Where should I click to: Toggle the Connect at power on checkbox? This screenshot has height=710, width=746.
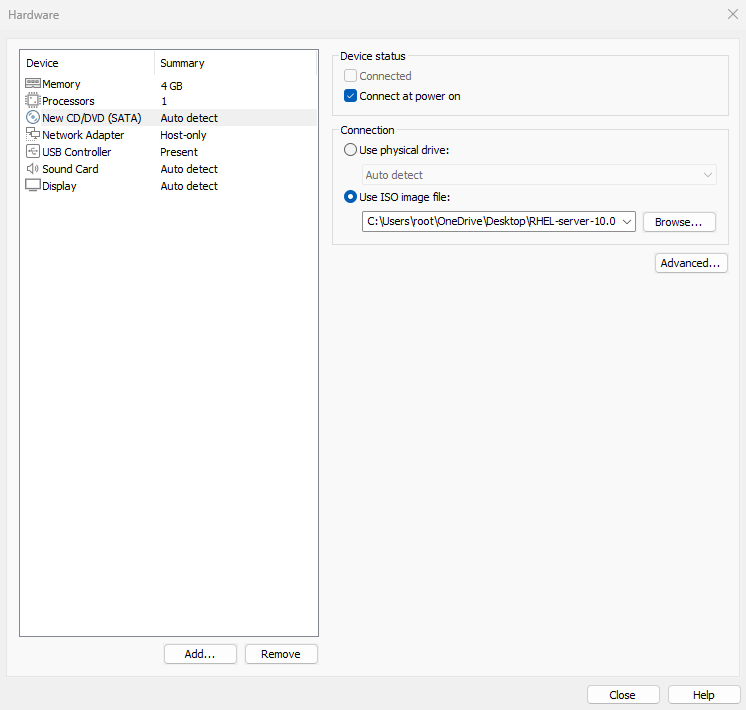click(x=350, y=96)
